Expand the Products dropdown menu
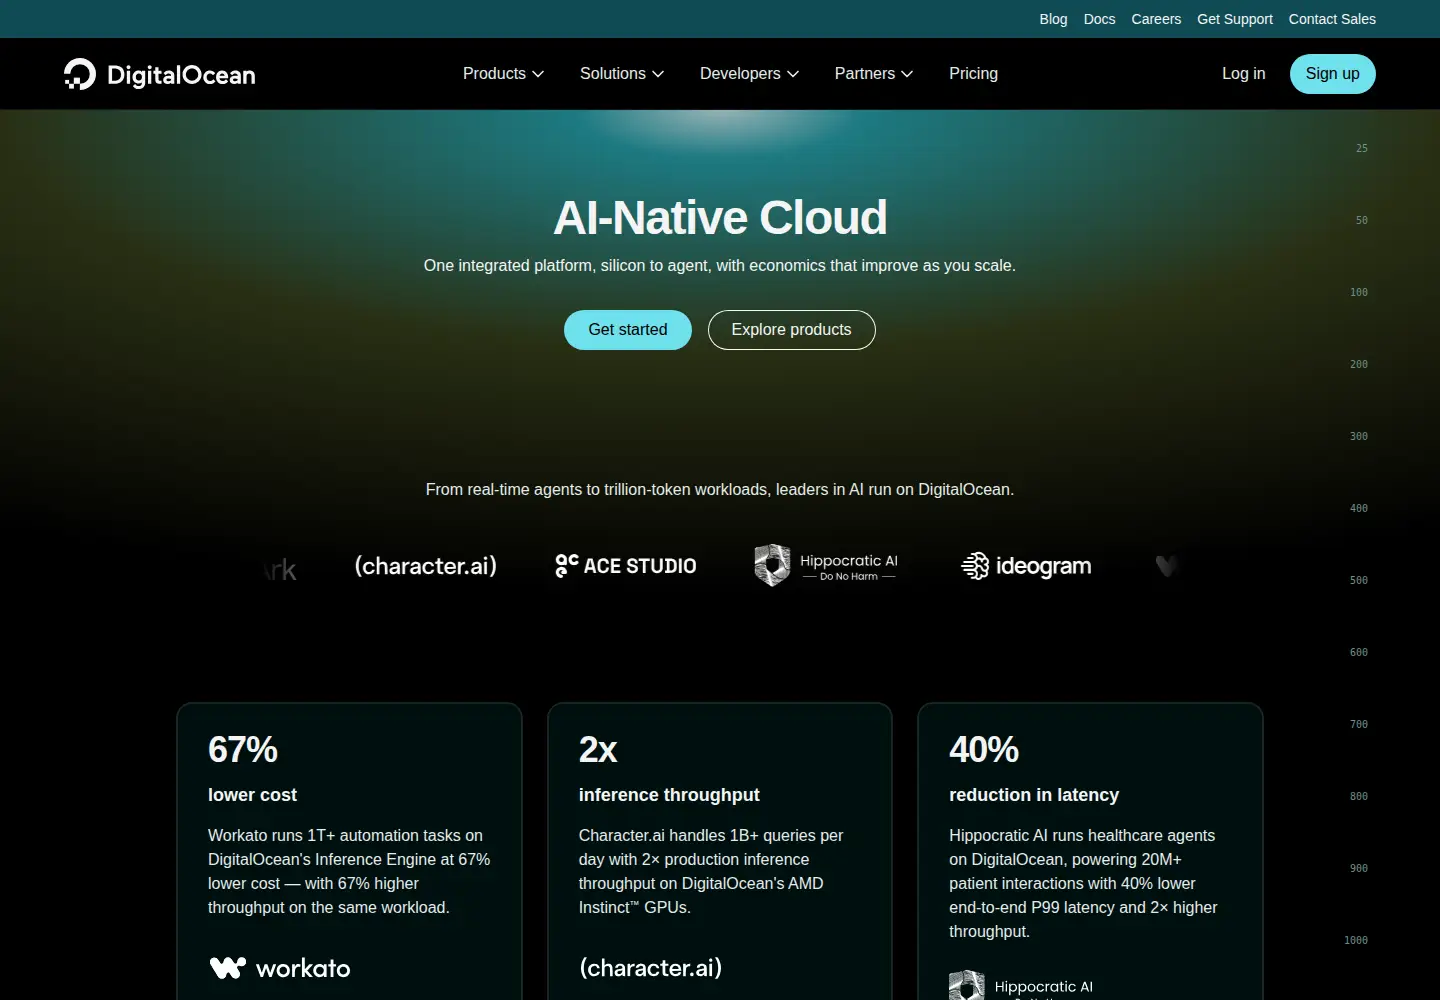 [x=503, y=74]
